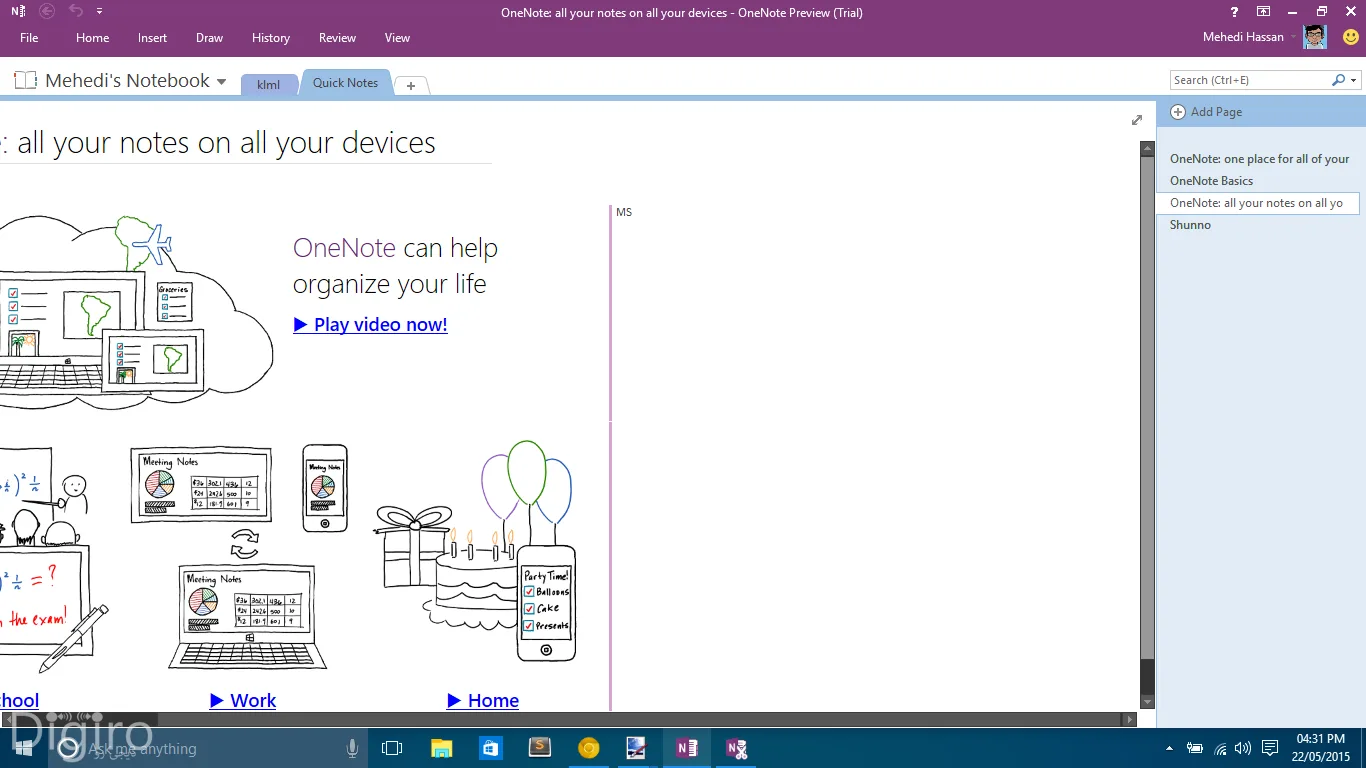Click the Cortana microphone icon

352,748
